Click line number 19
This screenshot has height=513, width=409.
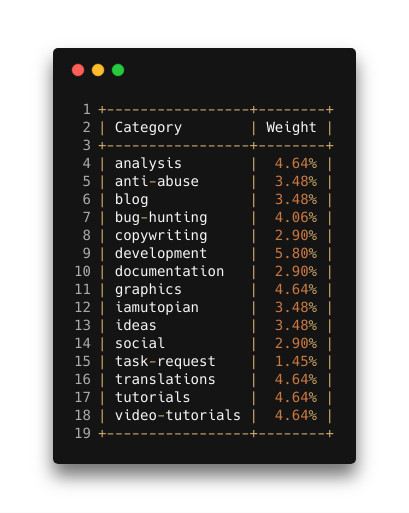click(x=83, y=433)
